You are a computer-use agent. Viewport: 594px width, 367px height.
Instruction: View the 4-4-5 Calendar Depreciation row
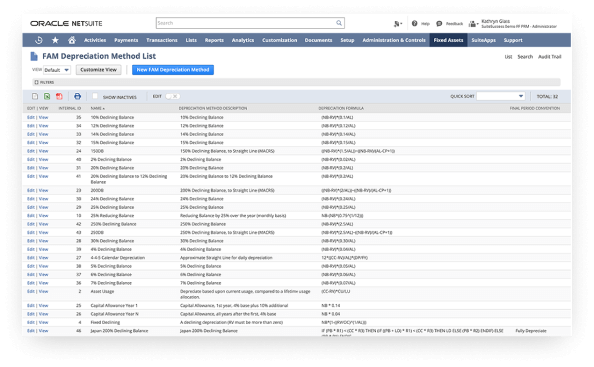[44, 258]
